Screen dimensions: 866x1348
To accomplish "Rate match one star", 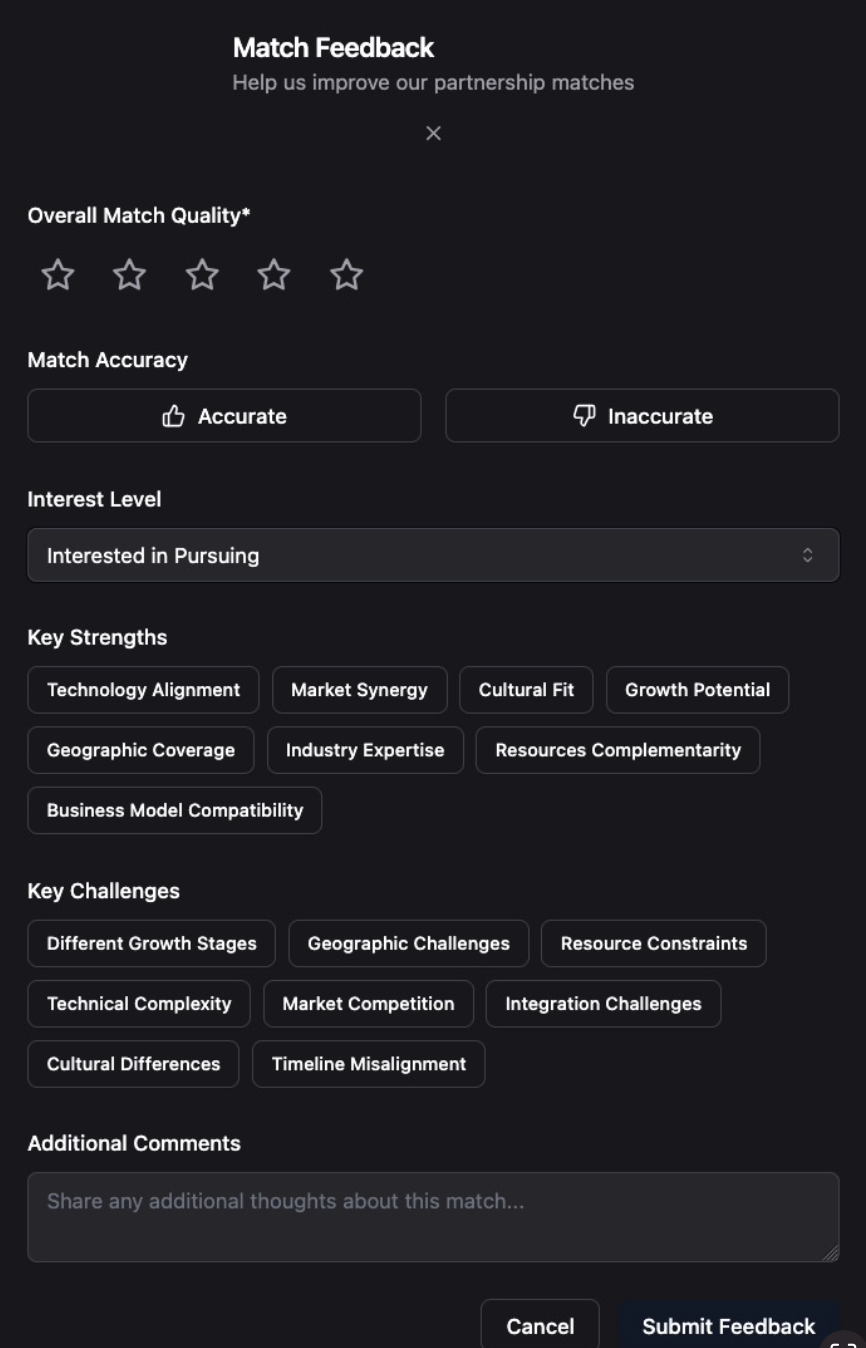I will click(x=58, y=275).
